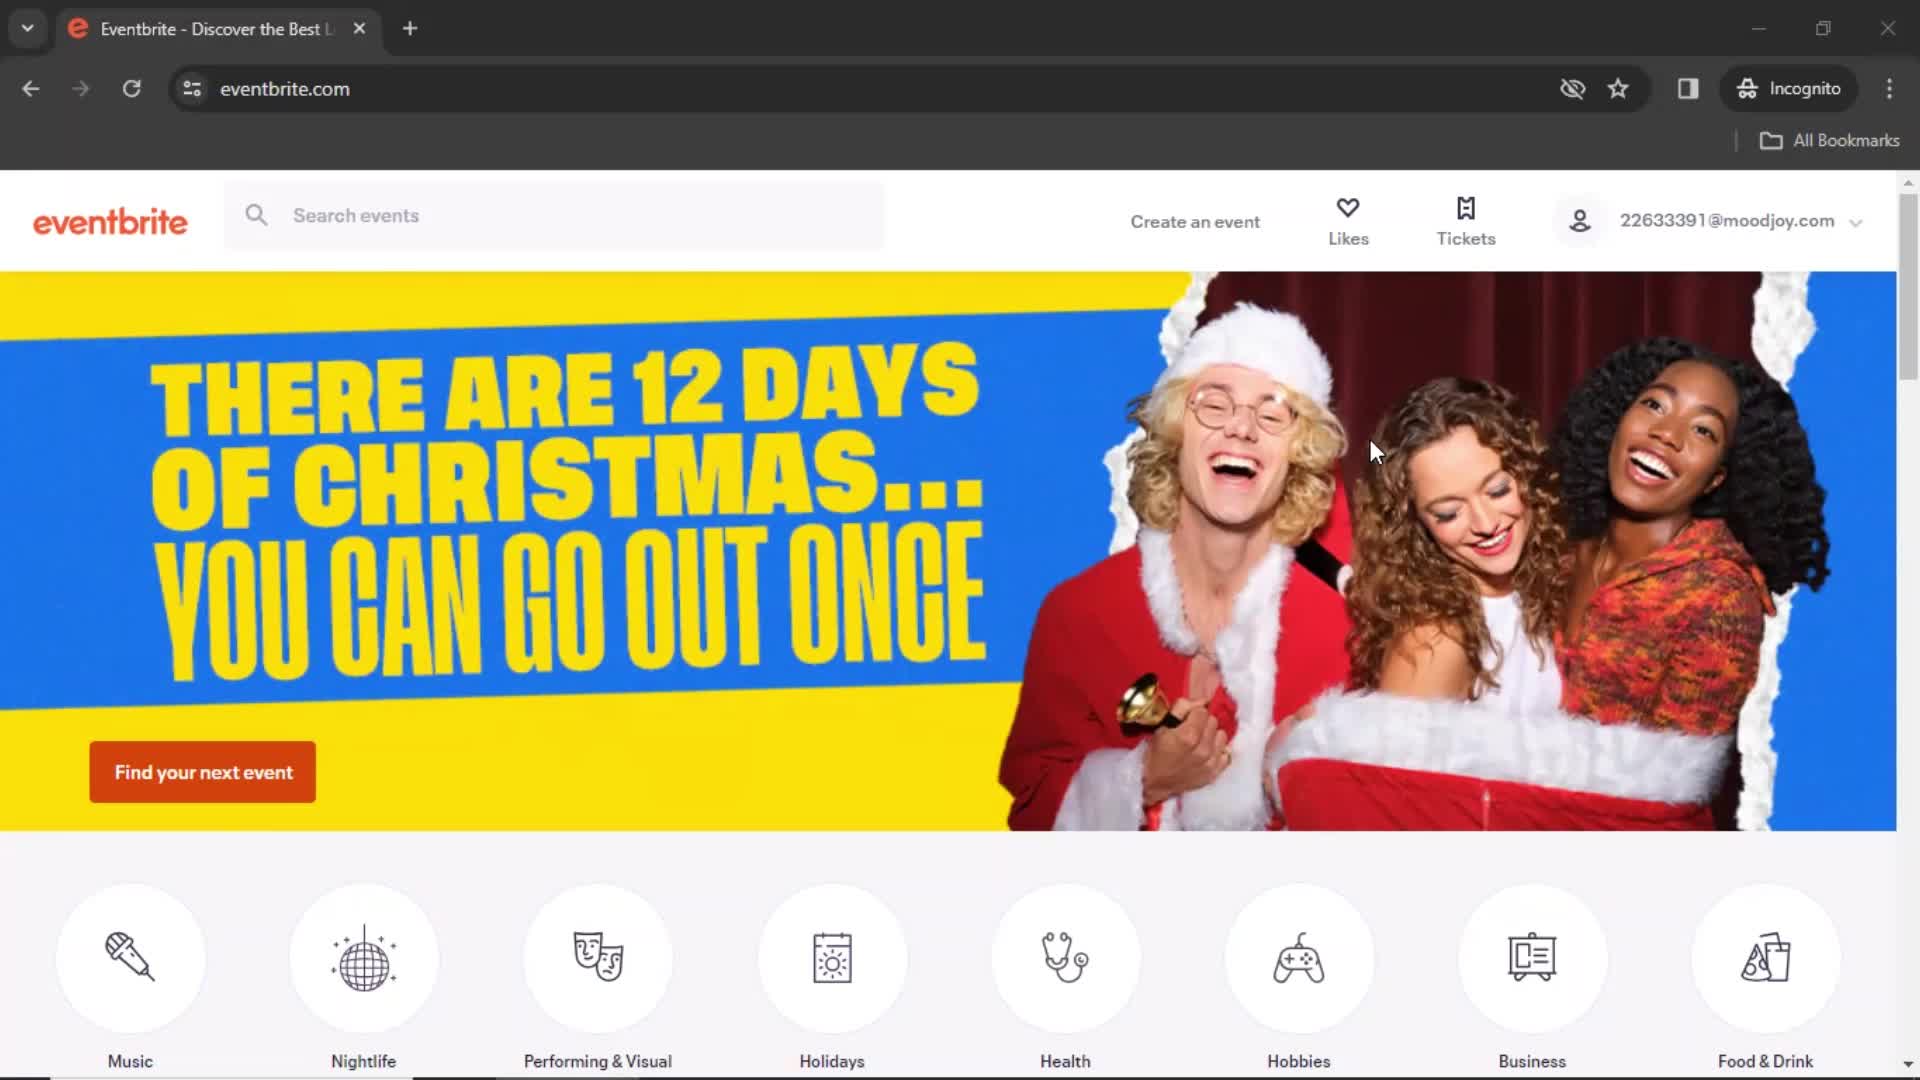Screen dimensions: 1920x1080
Task: Click the Eventbrite logo home link
Action: tap(111, 220)
